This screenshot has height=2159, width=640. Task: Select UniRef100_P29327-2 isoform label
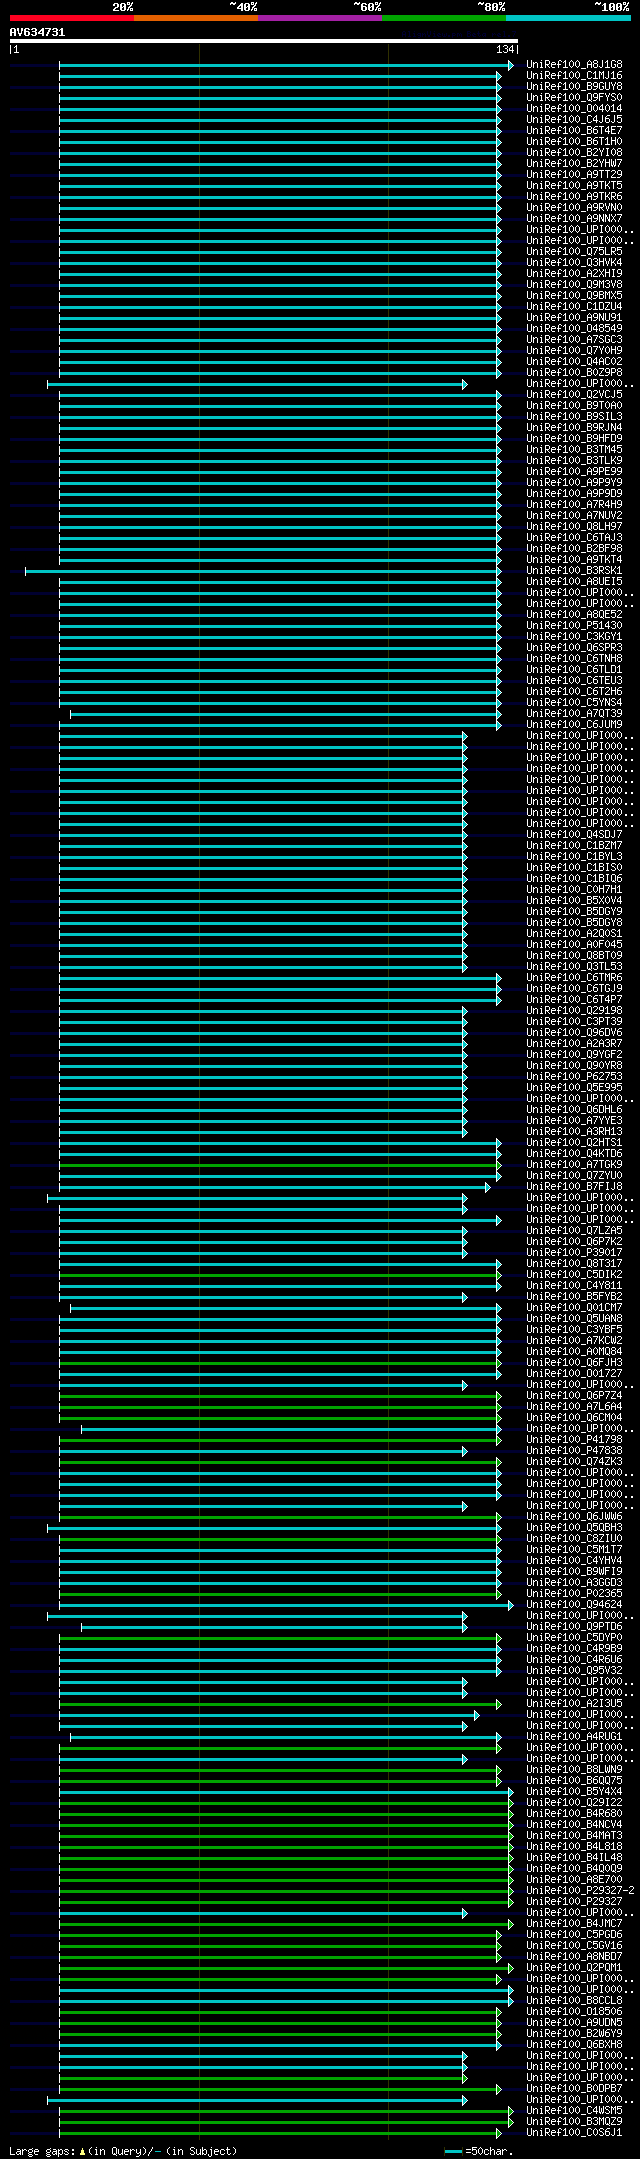click(x=580, y=1891)
